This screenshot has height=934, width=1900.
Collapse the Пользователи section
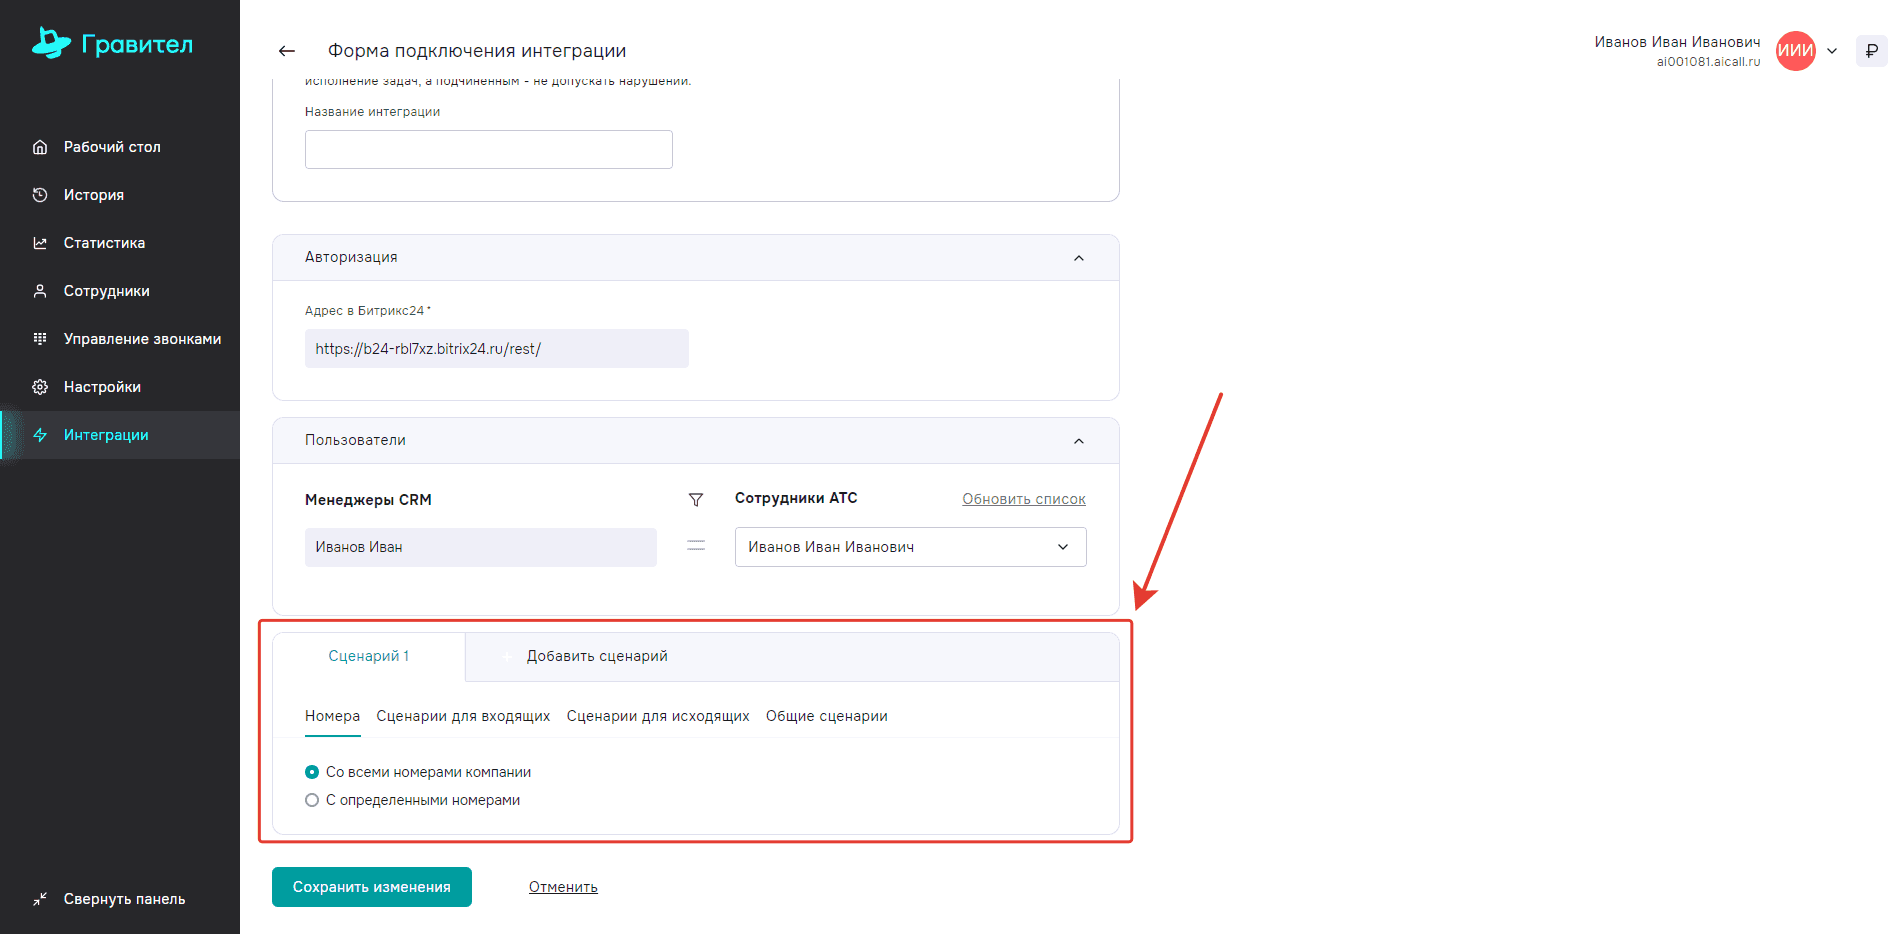[x=1078, y=441]
